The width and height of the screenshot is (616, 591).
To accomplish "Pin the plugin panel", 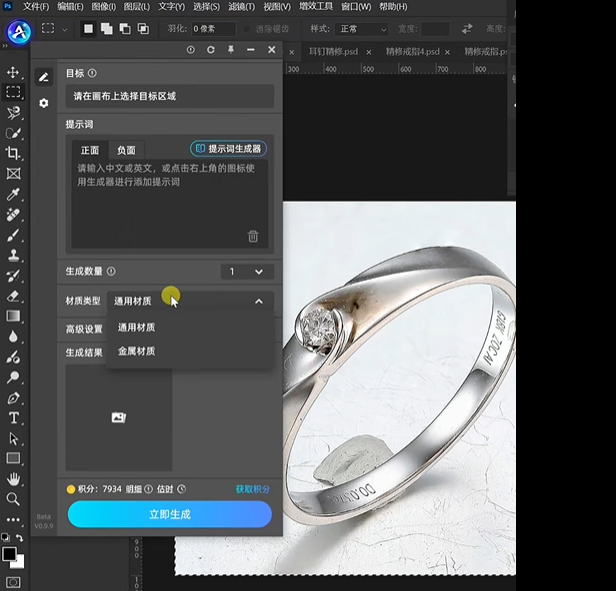I will click(x=231, y=50).
